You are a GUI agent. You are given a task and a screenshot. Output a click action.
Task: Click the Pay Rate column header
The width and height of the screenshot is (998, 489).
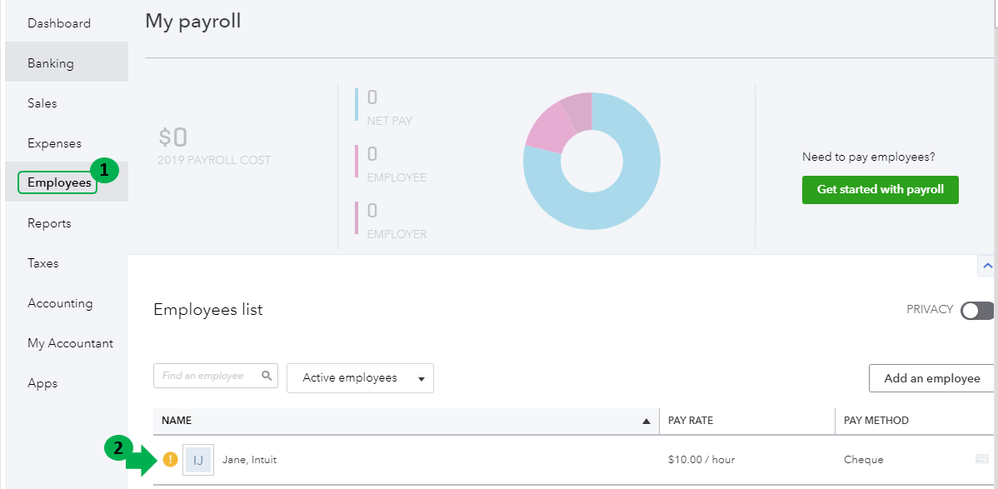[x=690, y=421]
